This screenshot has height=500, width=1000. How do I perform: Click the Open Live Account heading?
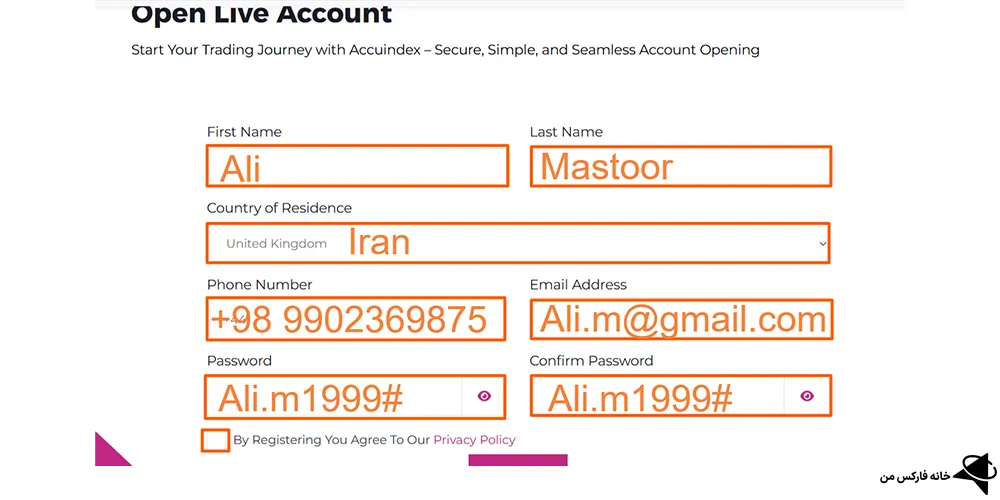click(x=261, y=15)
